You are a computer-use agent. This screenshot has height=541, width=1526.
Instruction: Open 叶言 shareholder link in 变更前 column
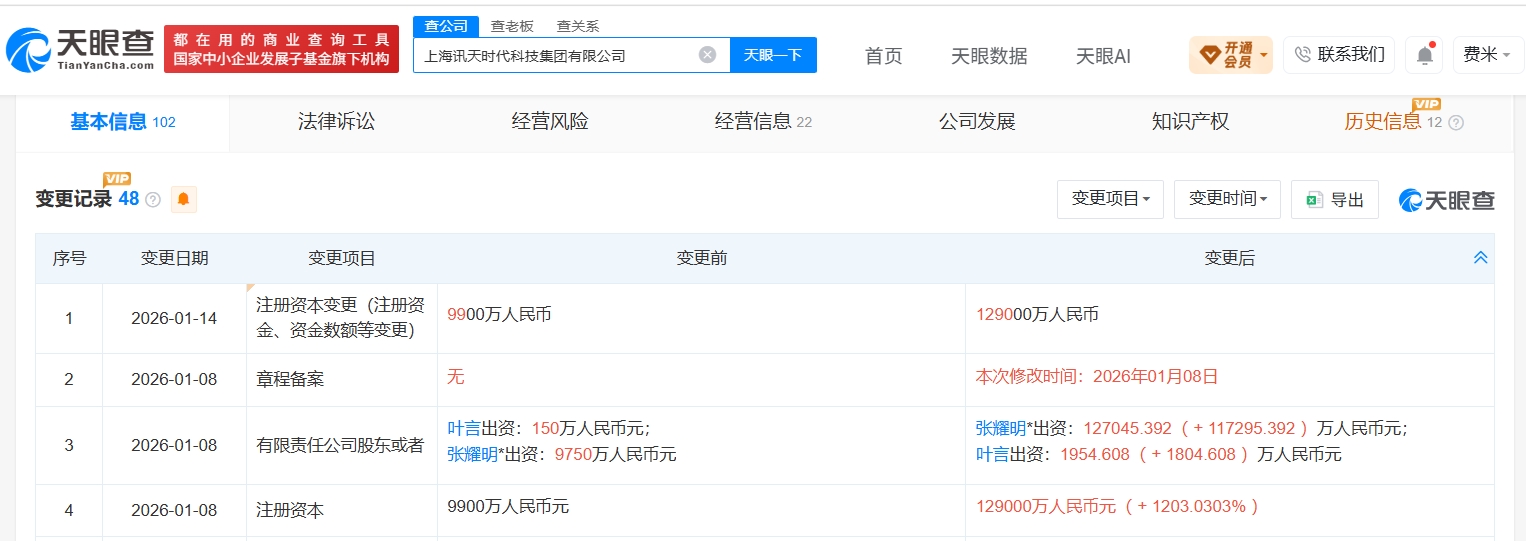(x=464, y=428)
